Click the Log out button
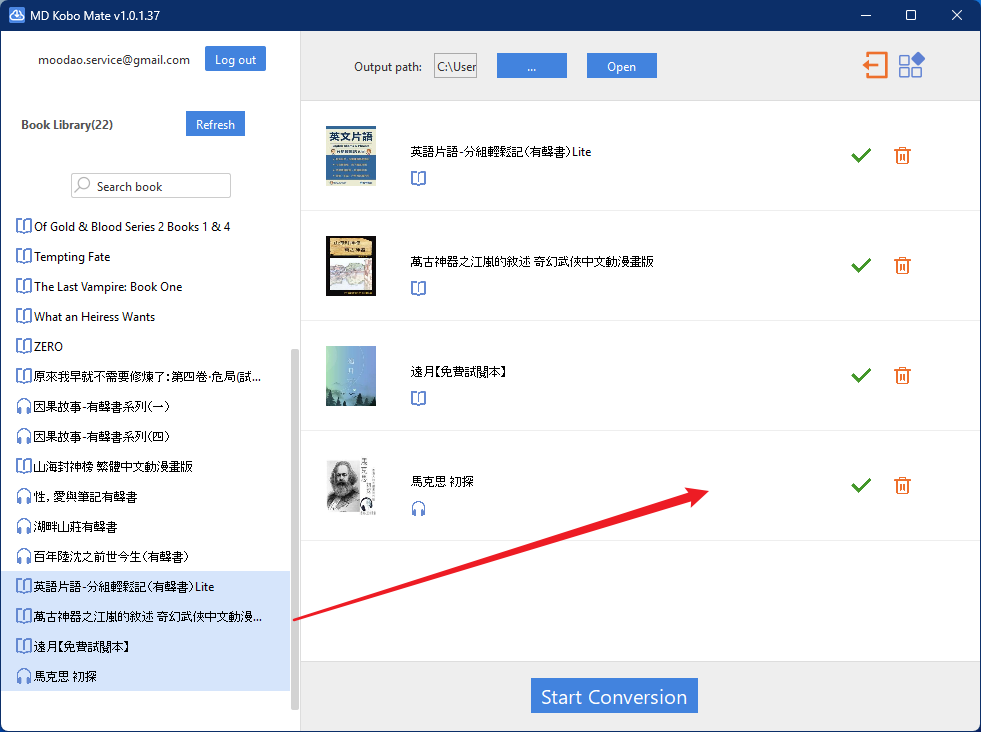Image resolution: width=981 pixels, height=732 pixels. [x=235, y=59]
